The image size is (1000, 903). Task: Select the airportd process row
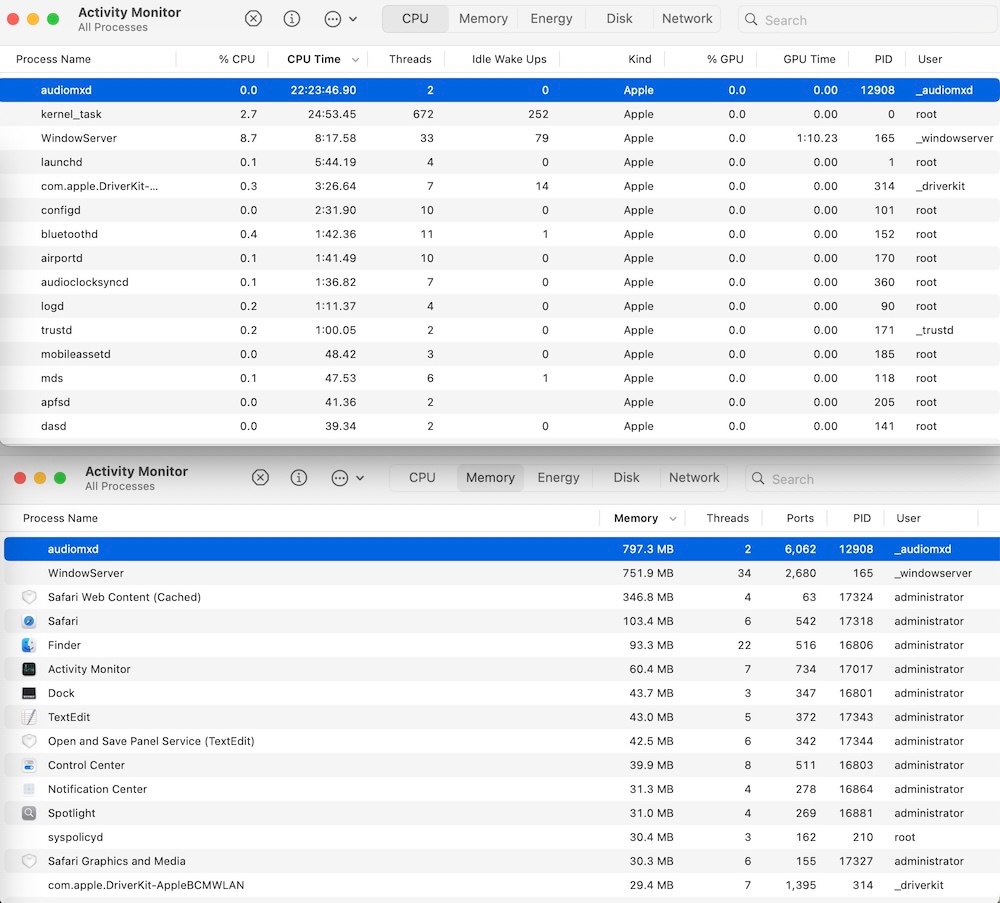pos(500,258)
